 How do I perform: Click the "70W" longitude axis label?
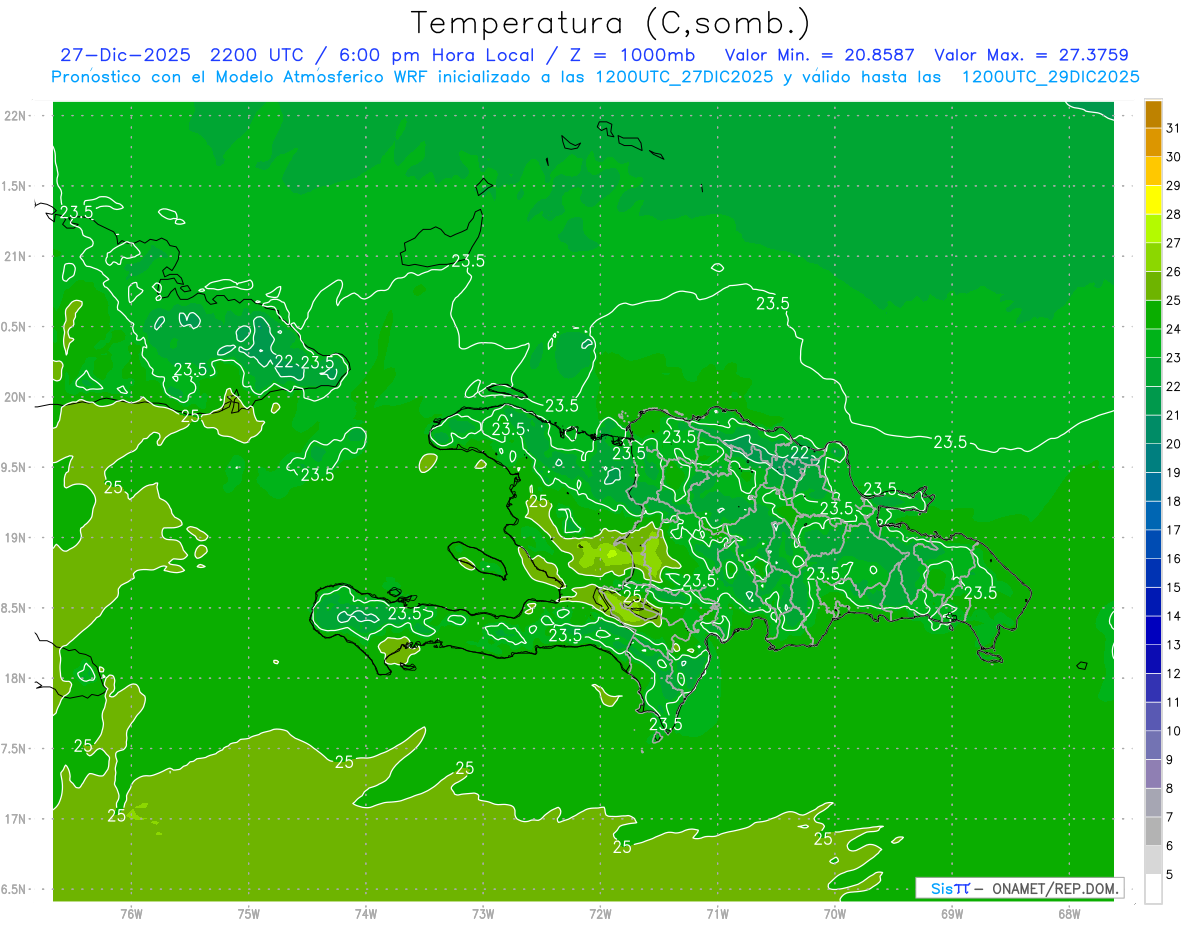tap(835, 914)
